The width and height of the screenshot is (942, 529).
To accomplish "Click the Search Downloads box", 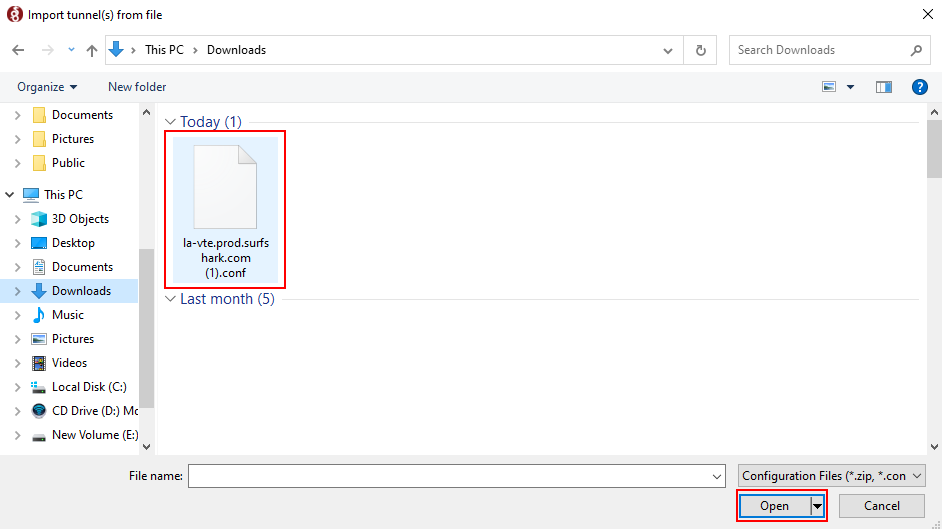I will (820, 50).
